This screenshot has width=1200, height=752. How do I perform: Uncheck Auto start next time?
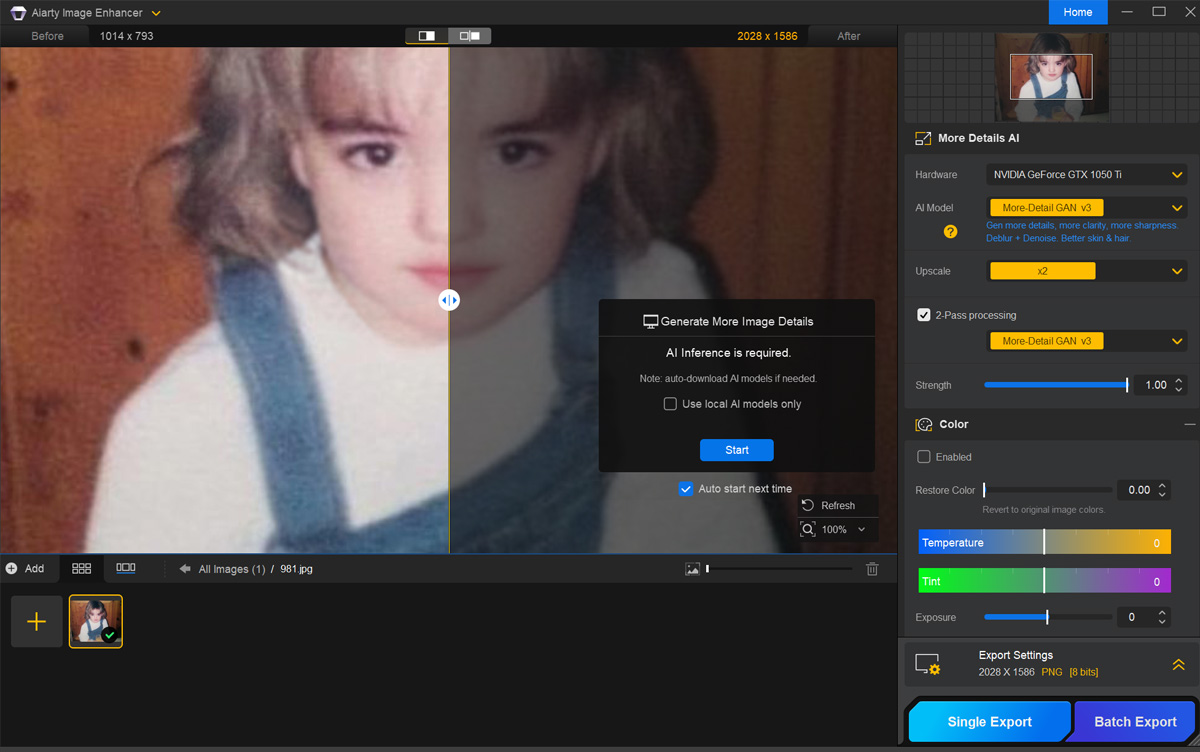click(686, 489)
